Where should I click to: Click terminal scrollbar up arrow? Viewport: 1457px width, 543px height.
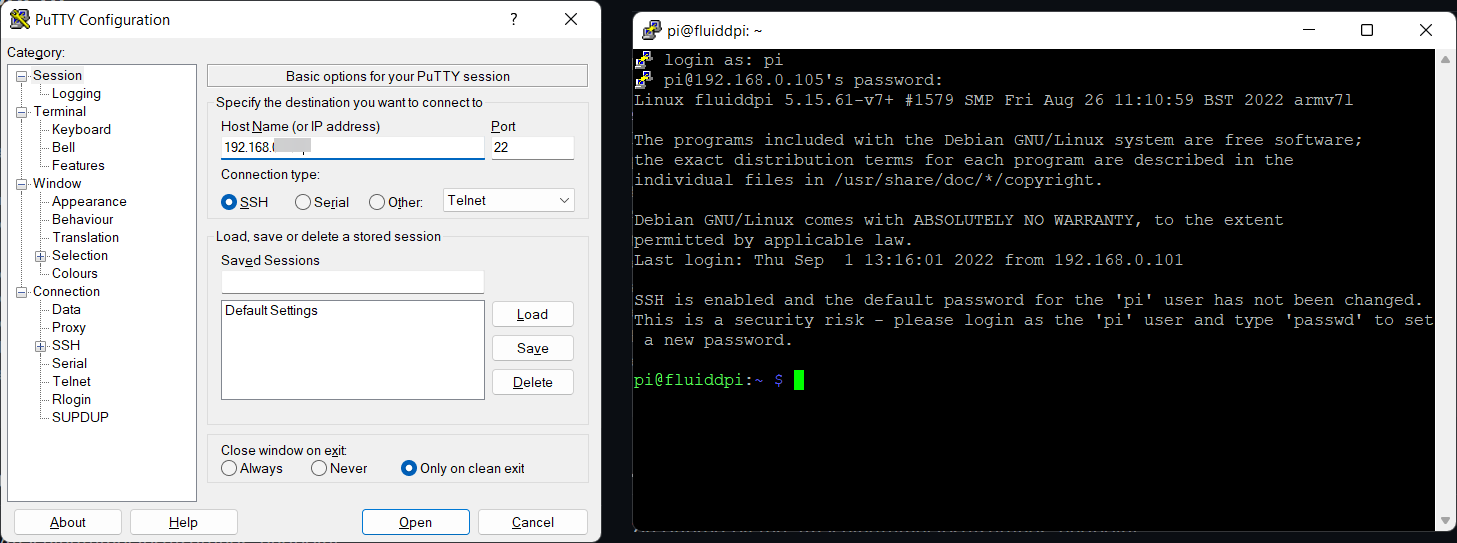point(1445,59)
